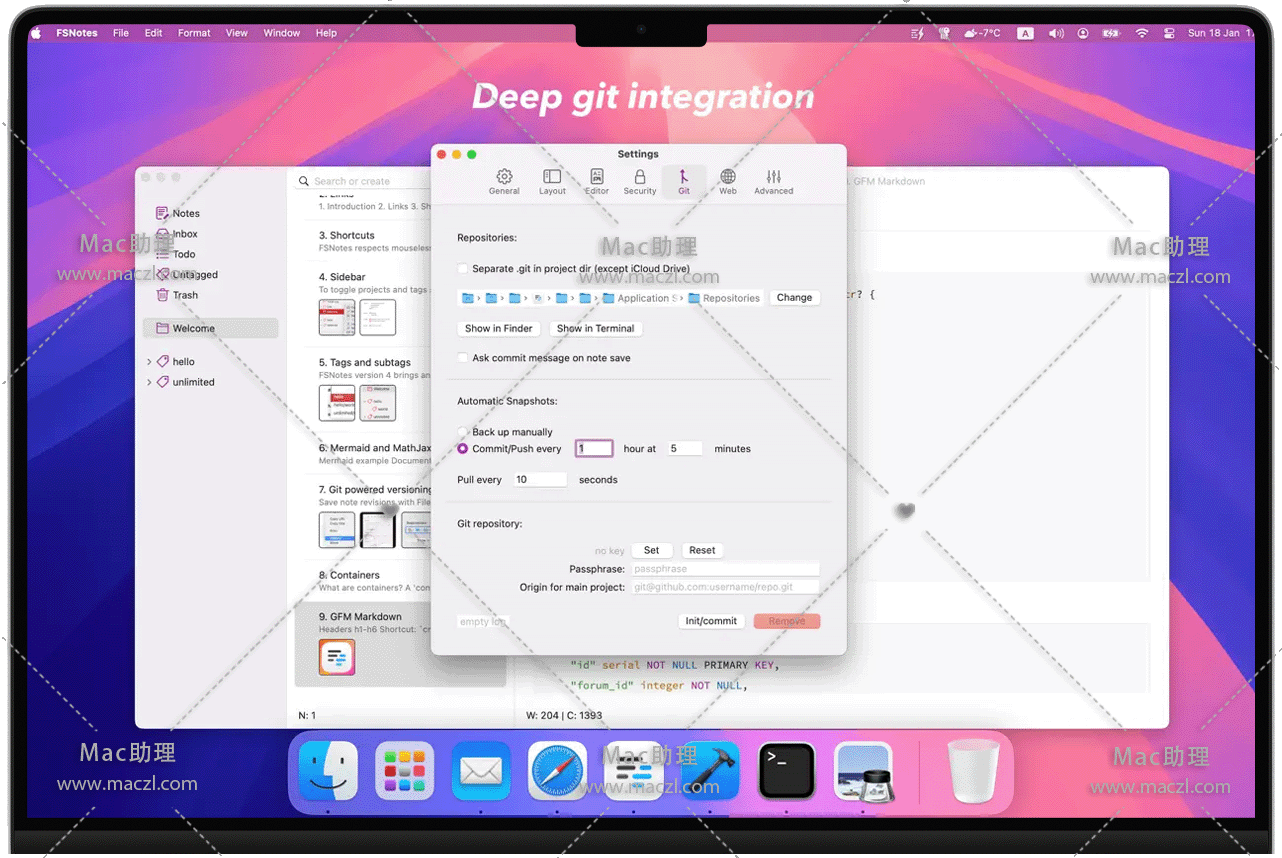Open the File menu
This screenshot has width=1282, height=858.
[x=121, y=33]
